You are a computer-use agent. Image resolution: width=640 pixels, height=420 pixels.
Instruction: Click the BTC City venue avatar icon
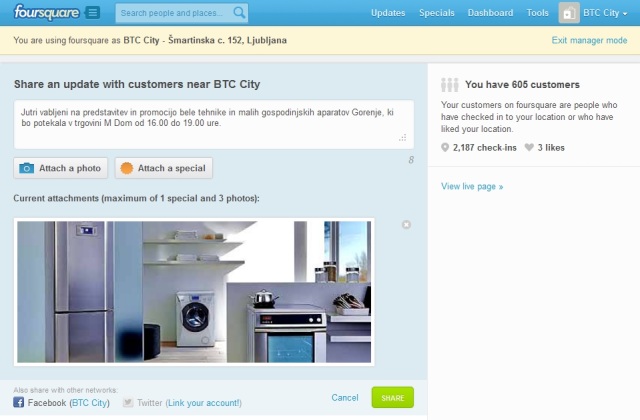(569, 13)
